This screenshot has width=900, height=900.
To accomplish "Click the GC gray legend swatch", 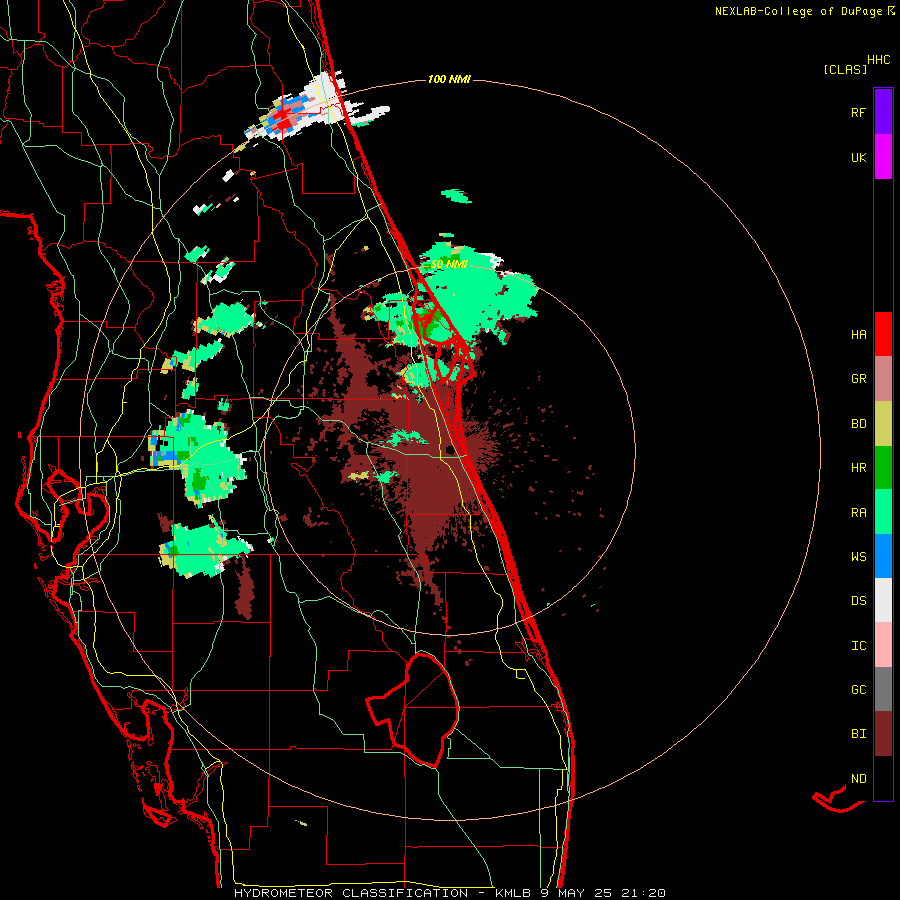I will (x=883, y=689).
